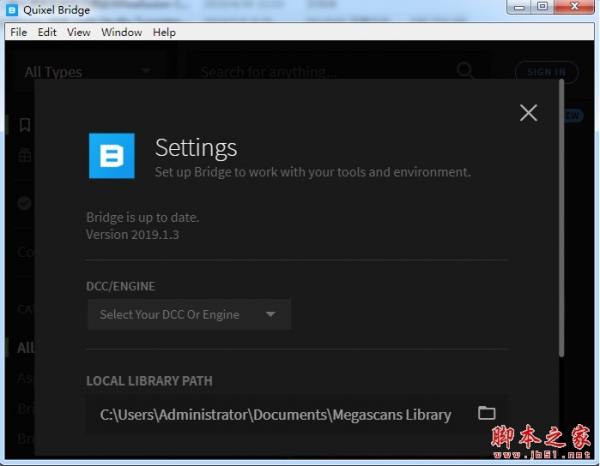Click the dimmed bookmark sidebar icon

[25, 125]
